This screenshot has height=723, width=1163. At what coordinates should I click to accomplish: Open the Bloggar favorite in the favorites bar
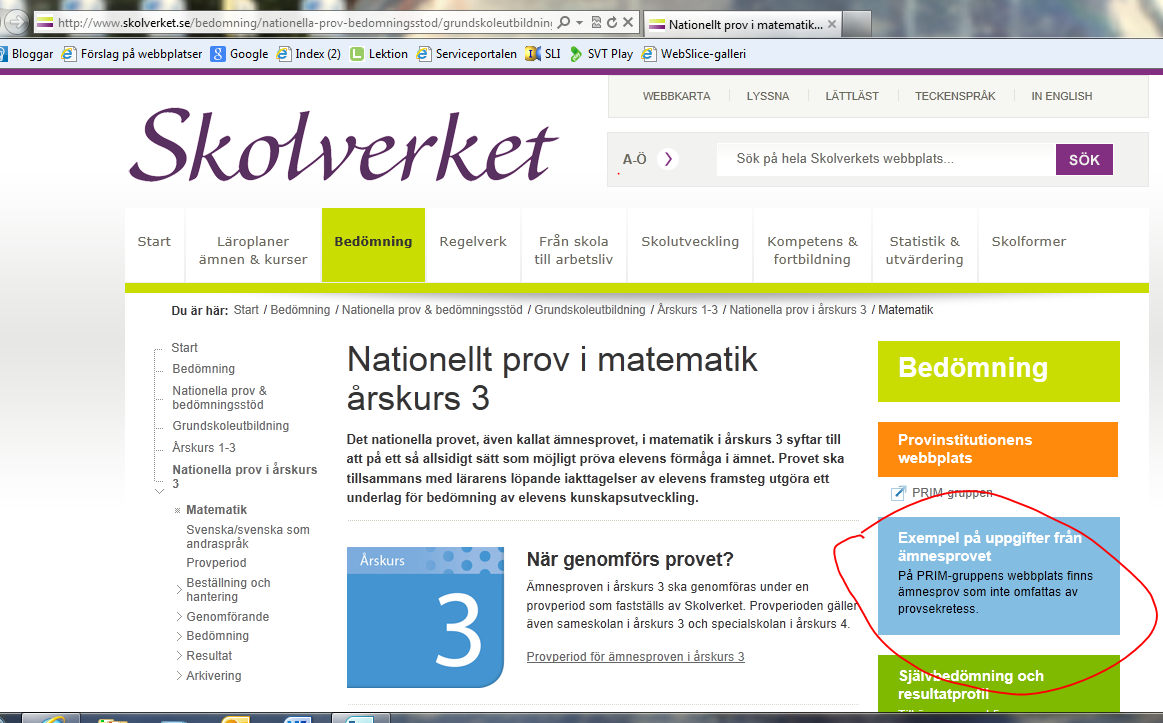click(27, 53)
